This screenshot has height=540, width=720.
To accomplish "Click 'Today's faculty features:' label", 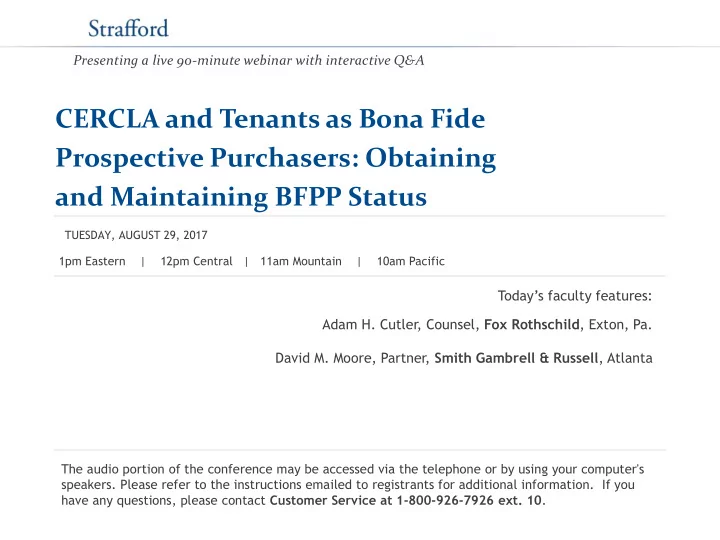I will pyautogui.click(x=574, y=296).
